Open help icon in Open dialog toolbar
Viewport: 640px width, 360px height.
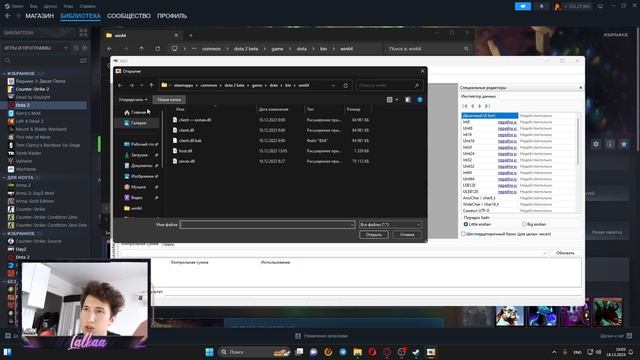[420, 100]
